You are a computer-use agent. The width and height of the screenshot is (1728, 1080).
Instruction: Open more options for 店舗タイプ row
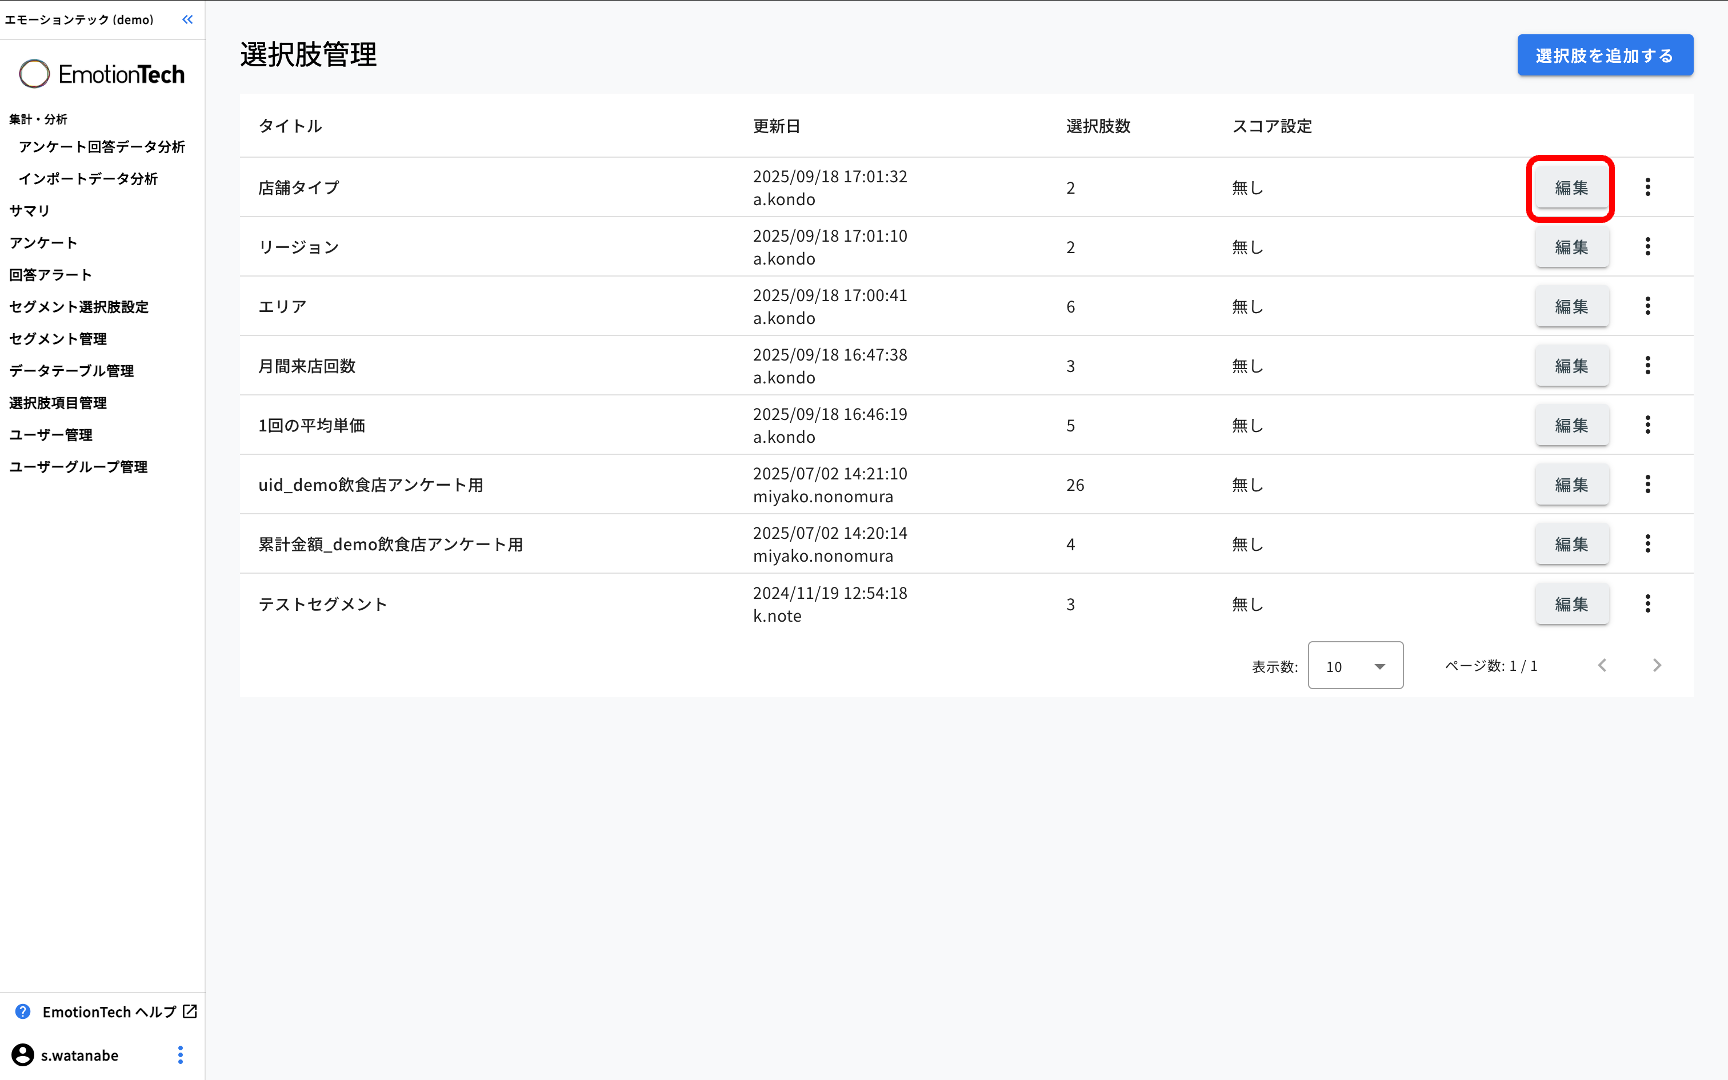coord(1647,187)
